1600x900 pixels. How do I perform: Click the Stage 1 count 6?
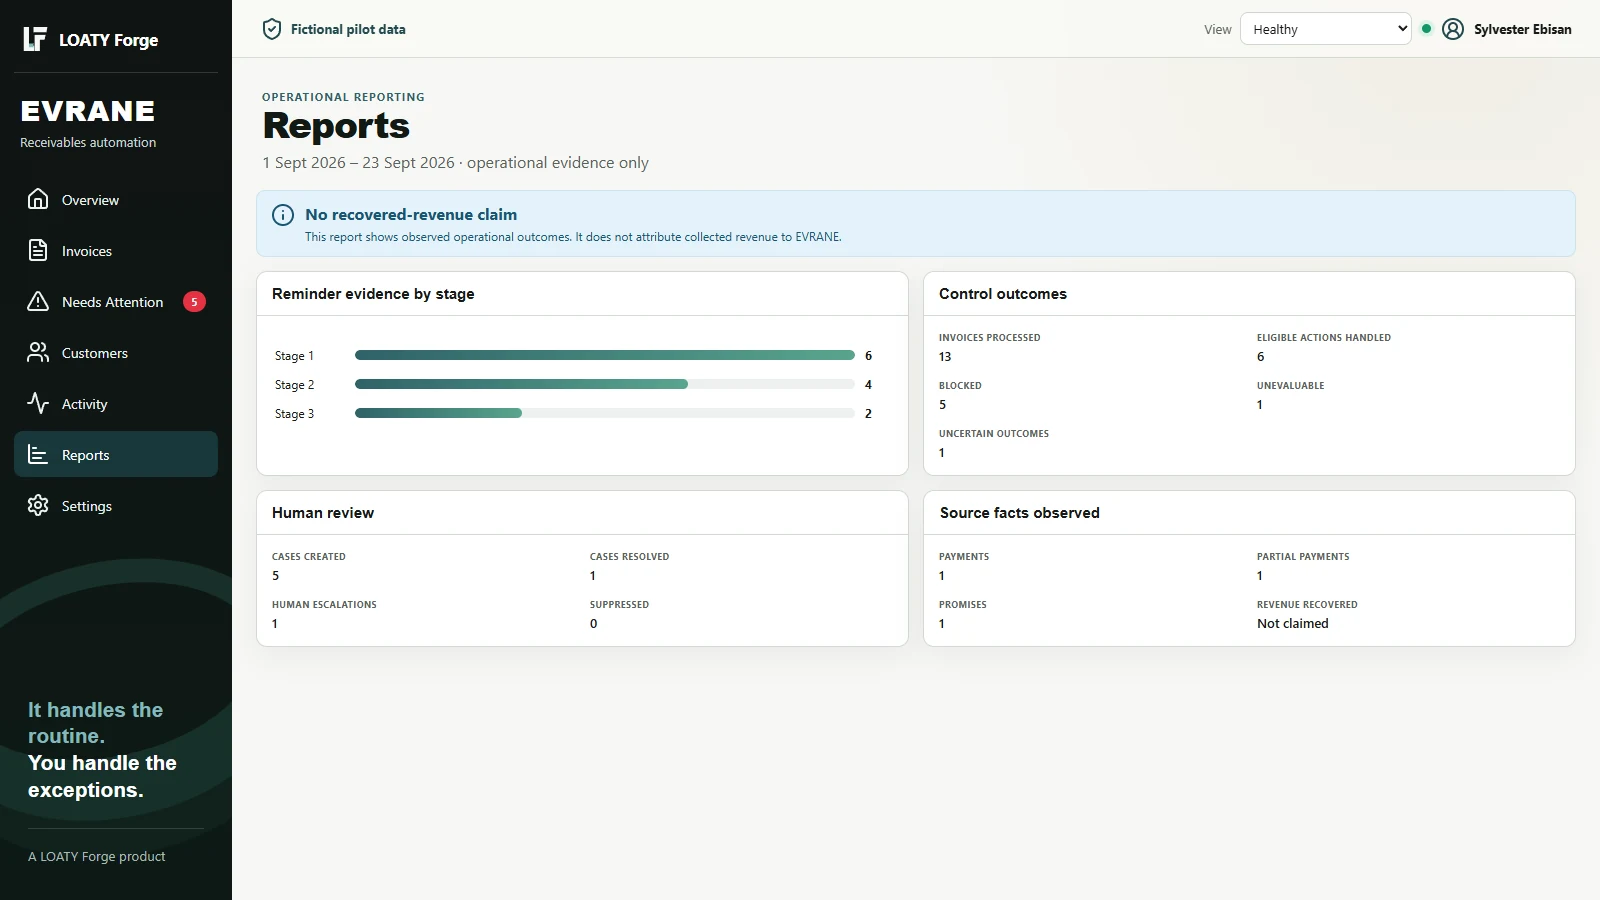(868, 355)
